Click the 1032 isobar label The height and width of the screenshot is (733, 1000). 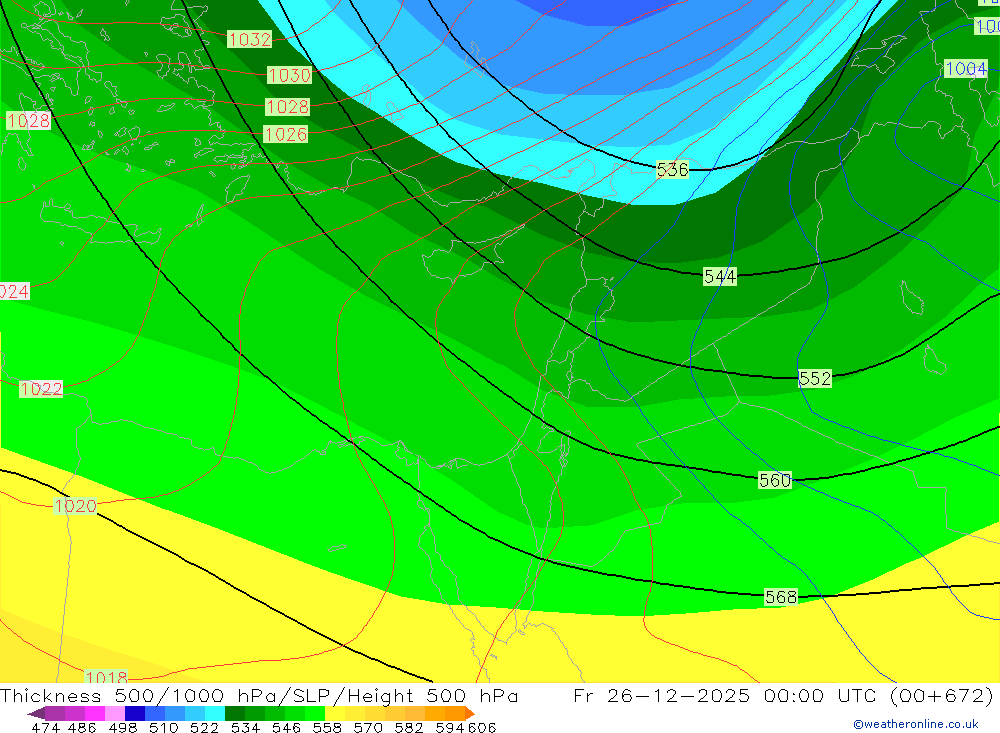(249, 40)
